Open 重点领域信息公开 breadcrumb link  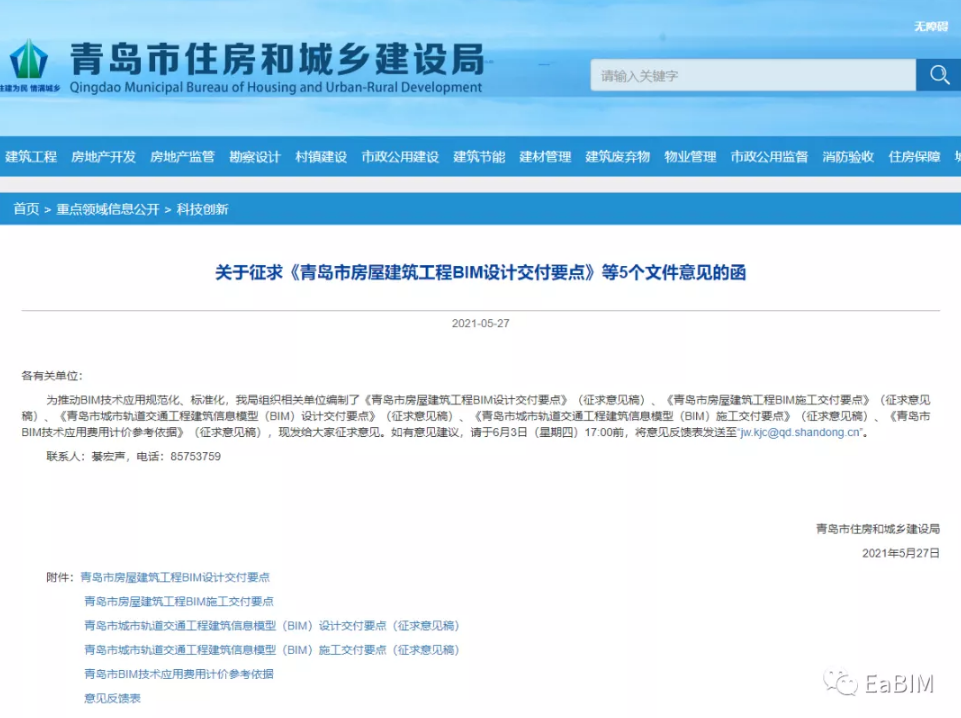(x=108, y=210)
